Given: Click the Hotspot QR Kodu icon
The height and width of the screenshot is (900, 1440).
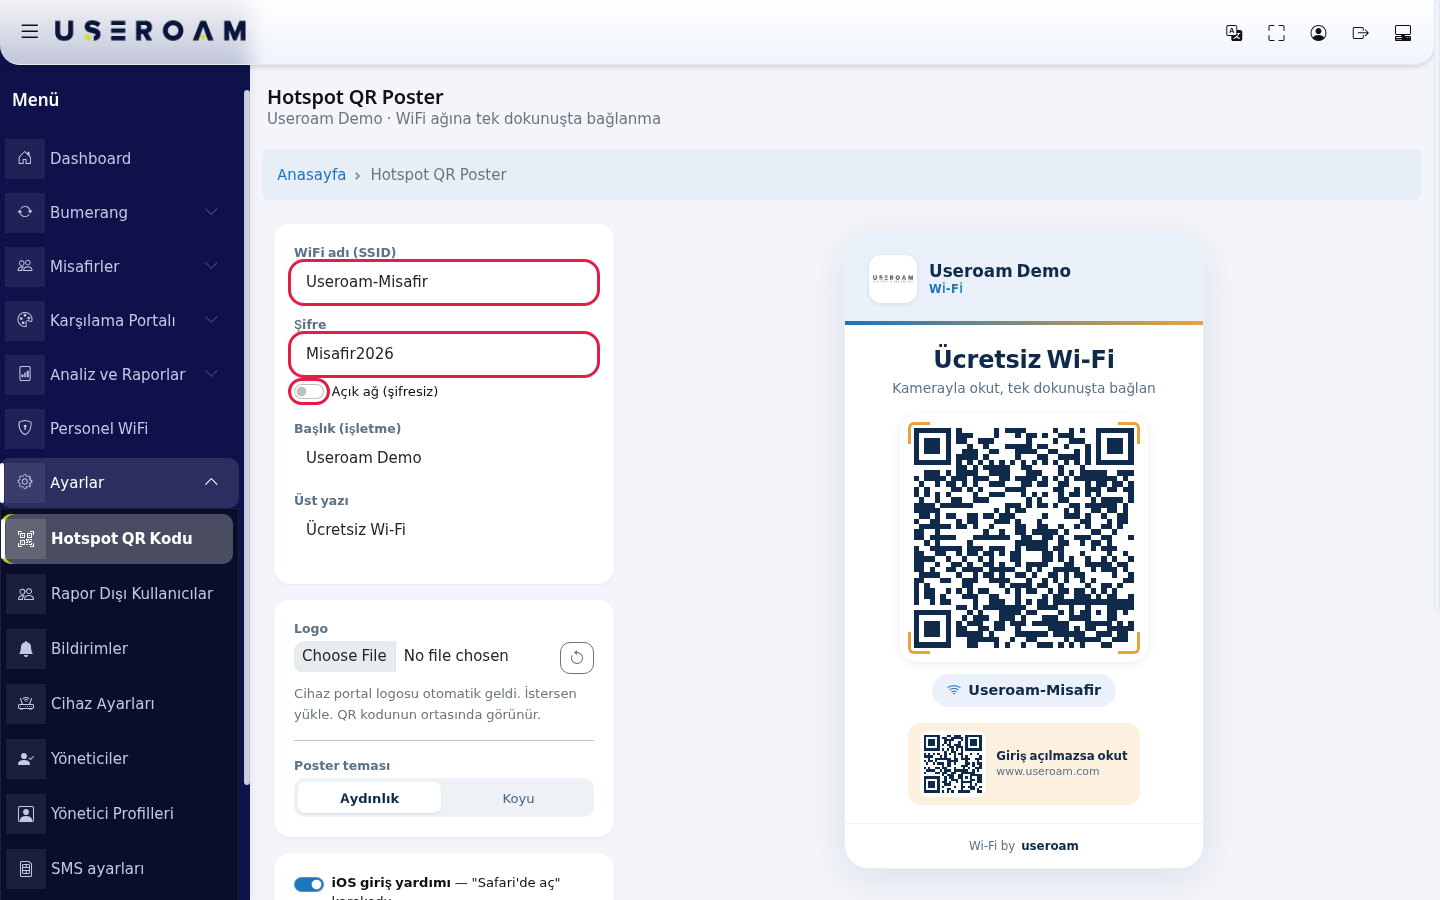Looking at the screenshot, I should click(x=26, y=538).
